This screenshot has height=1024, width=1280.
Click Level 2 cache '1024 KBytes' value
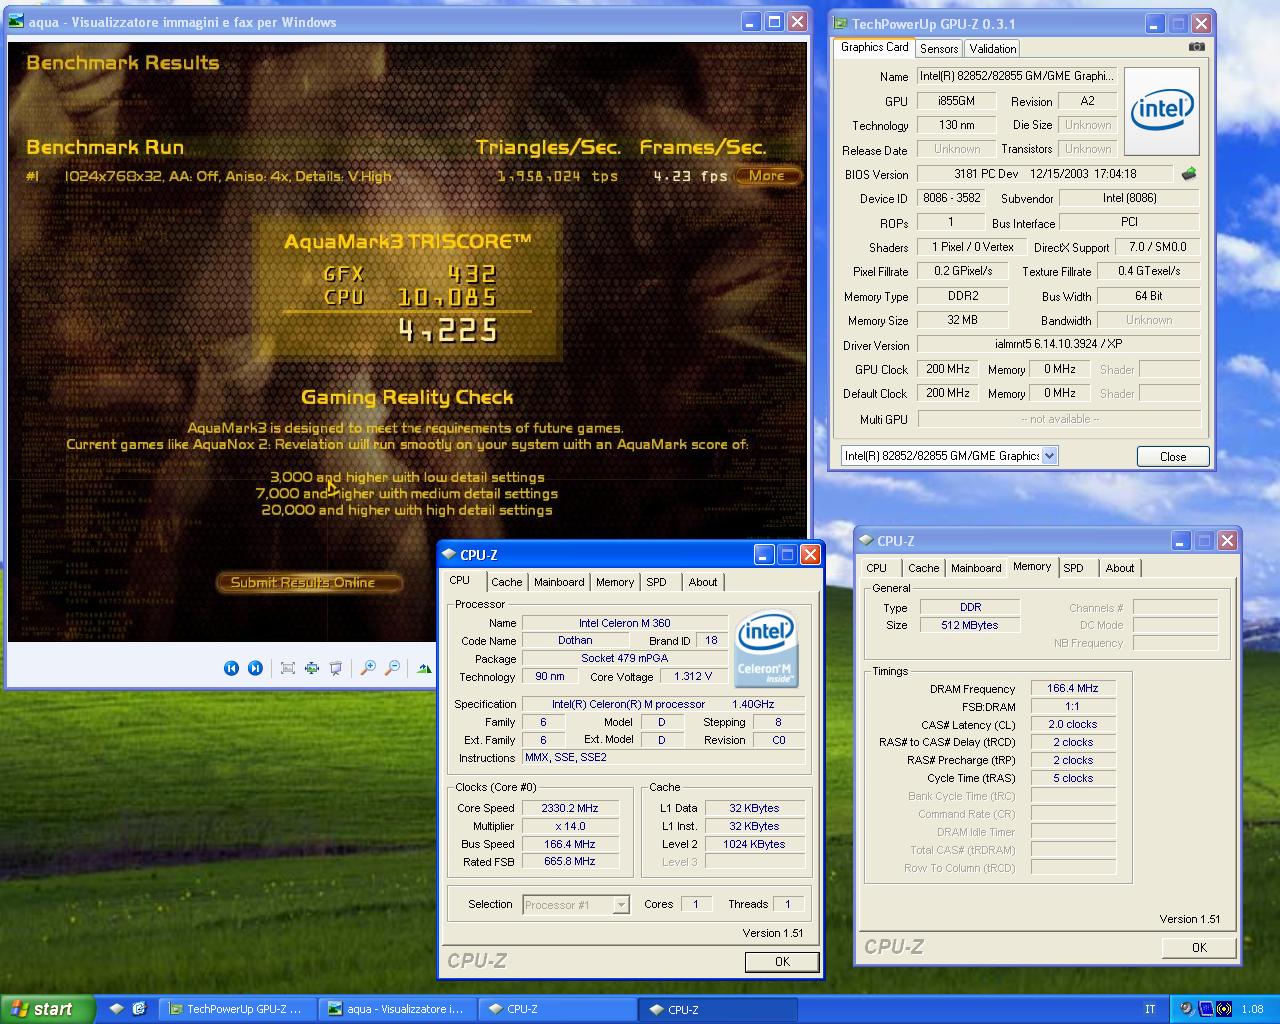click(754, 844)
